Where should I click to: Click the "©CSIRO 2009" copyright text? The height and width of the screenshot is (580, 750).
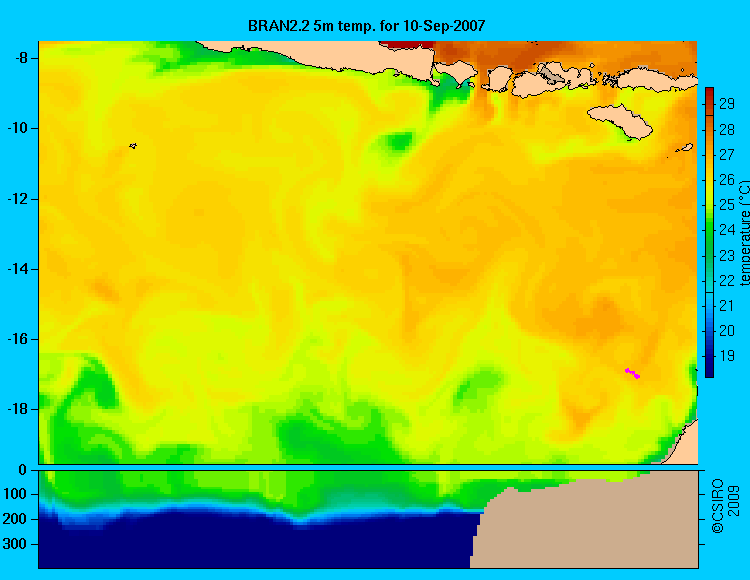point(725,506)
